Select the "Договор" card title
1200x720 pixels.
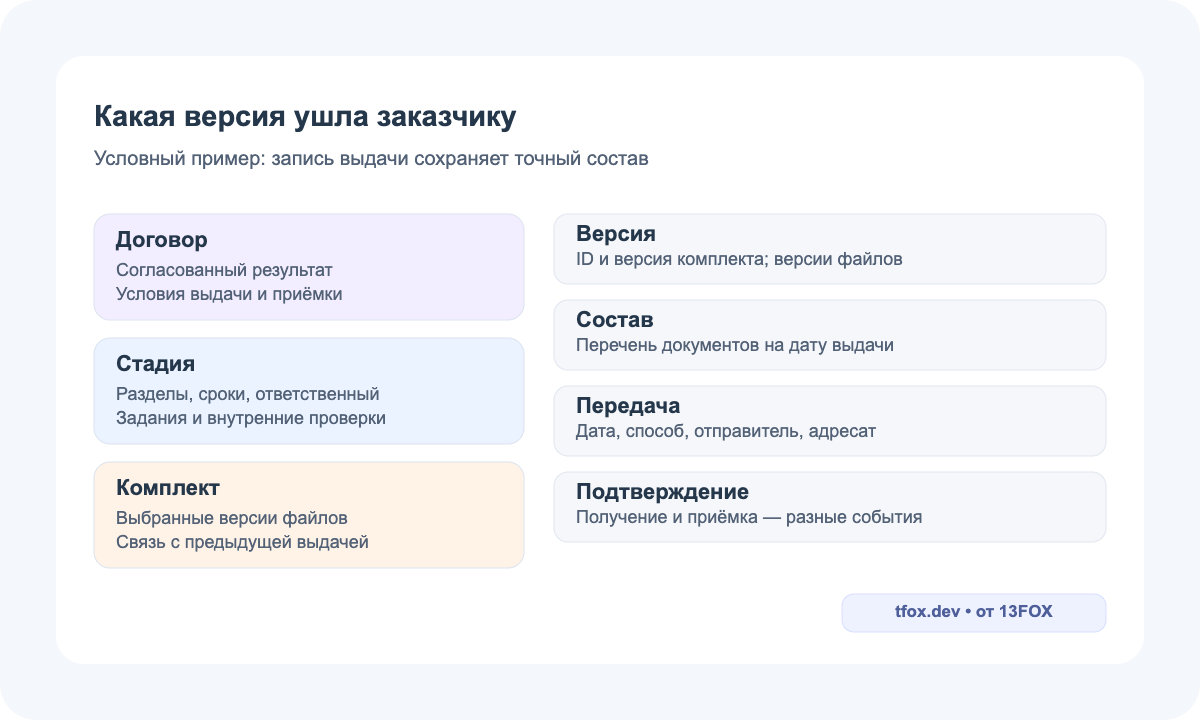162,240
